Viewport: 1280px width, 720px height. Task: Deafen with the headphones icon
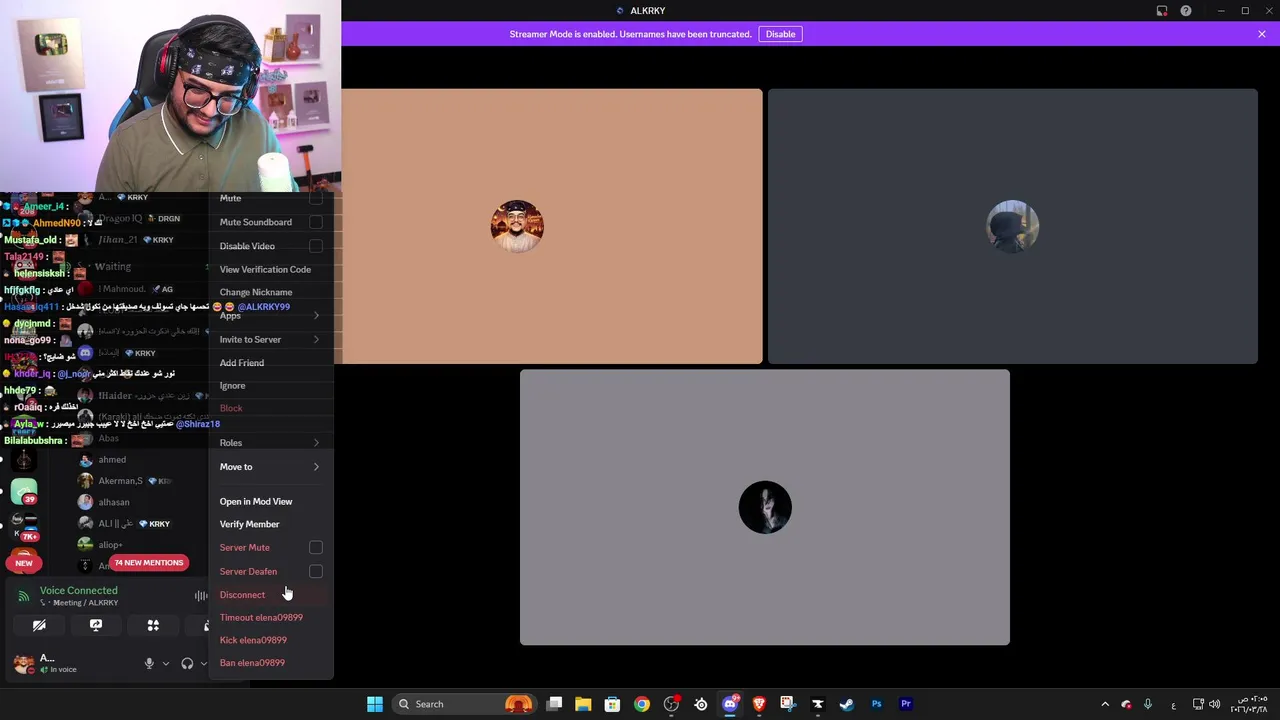(x=187, y=663)
